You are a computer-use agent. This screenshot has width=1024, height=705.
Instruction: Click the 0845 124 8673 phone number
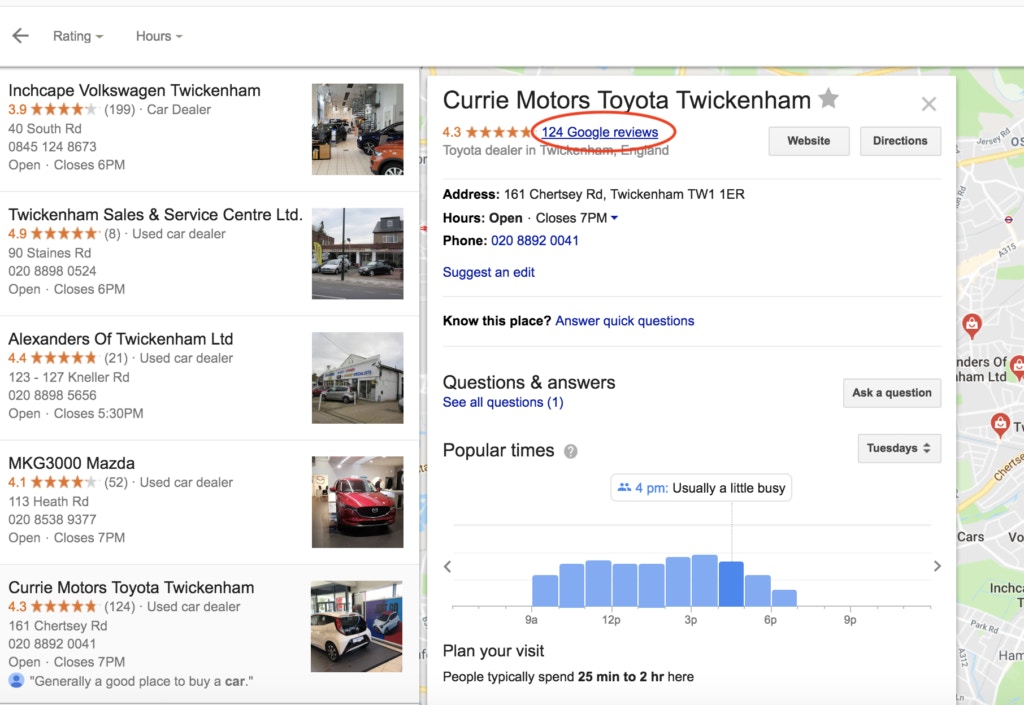52,147
